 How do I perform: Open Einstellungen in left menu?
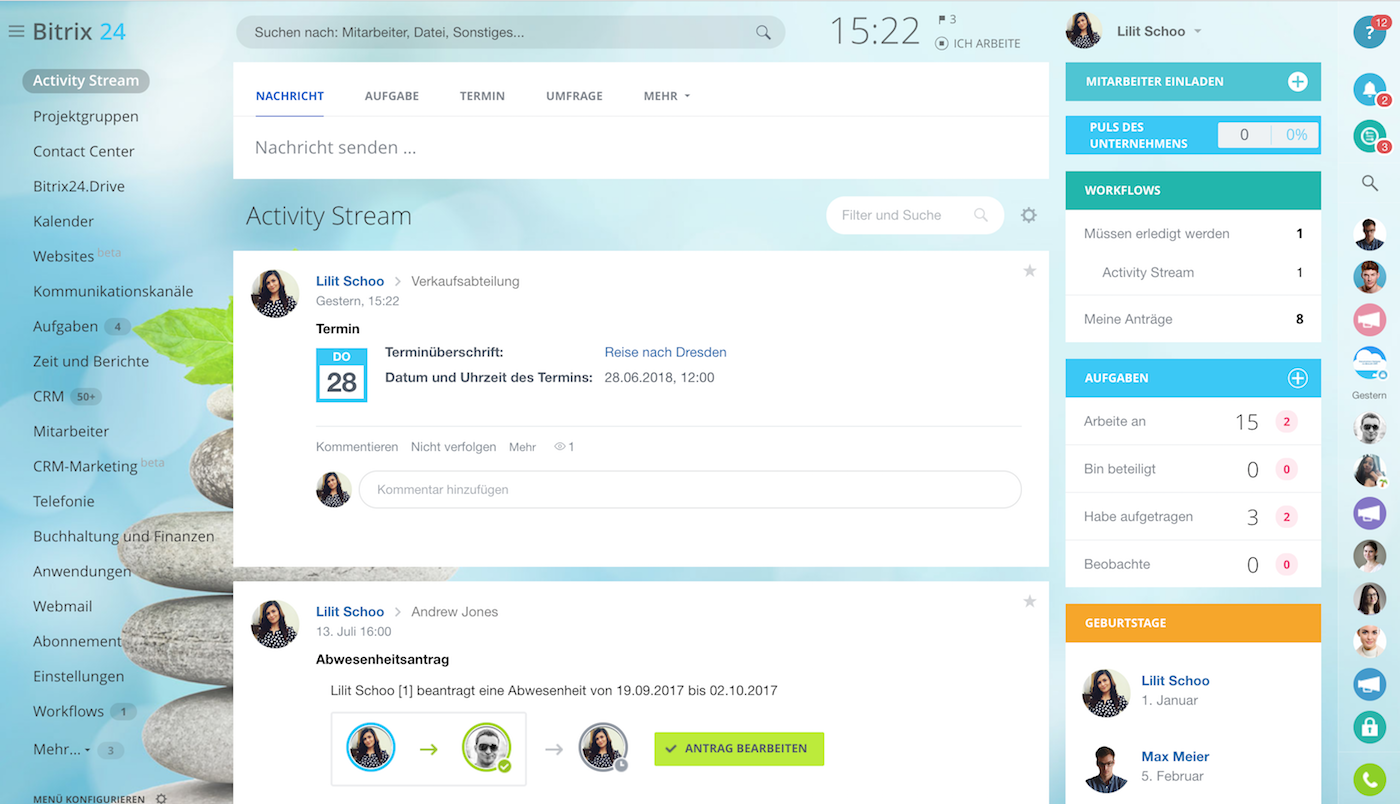coord(79,676)
